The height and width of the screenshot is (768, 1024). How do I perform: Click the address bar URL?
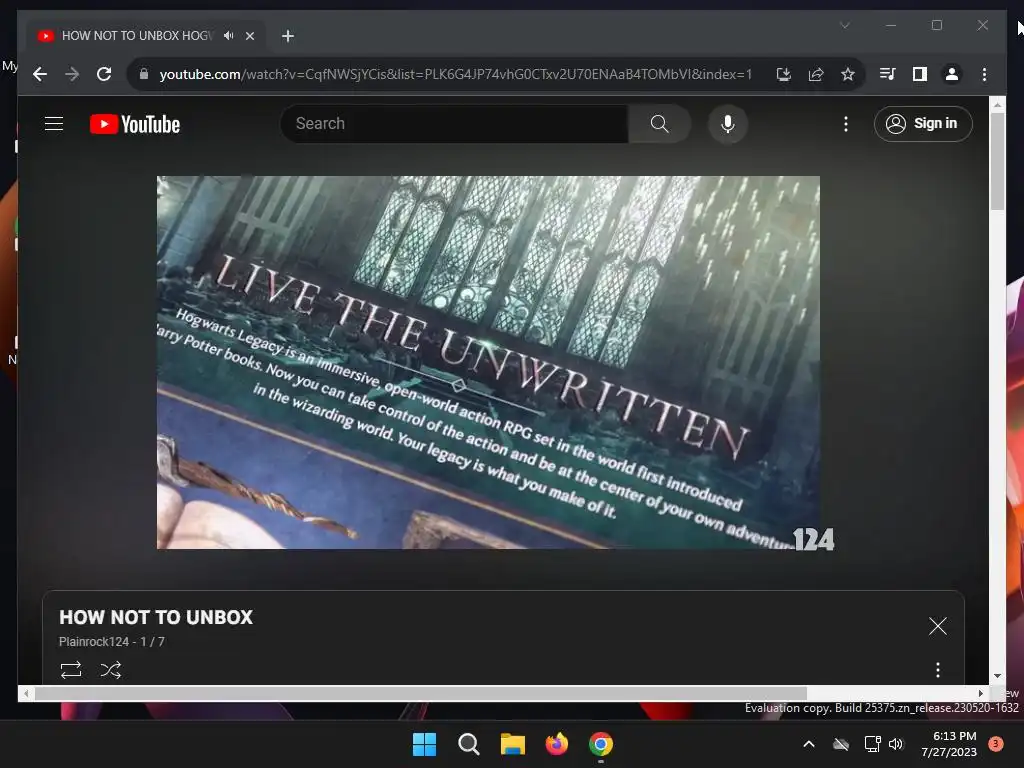(455, 74)
